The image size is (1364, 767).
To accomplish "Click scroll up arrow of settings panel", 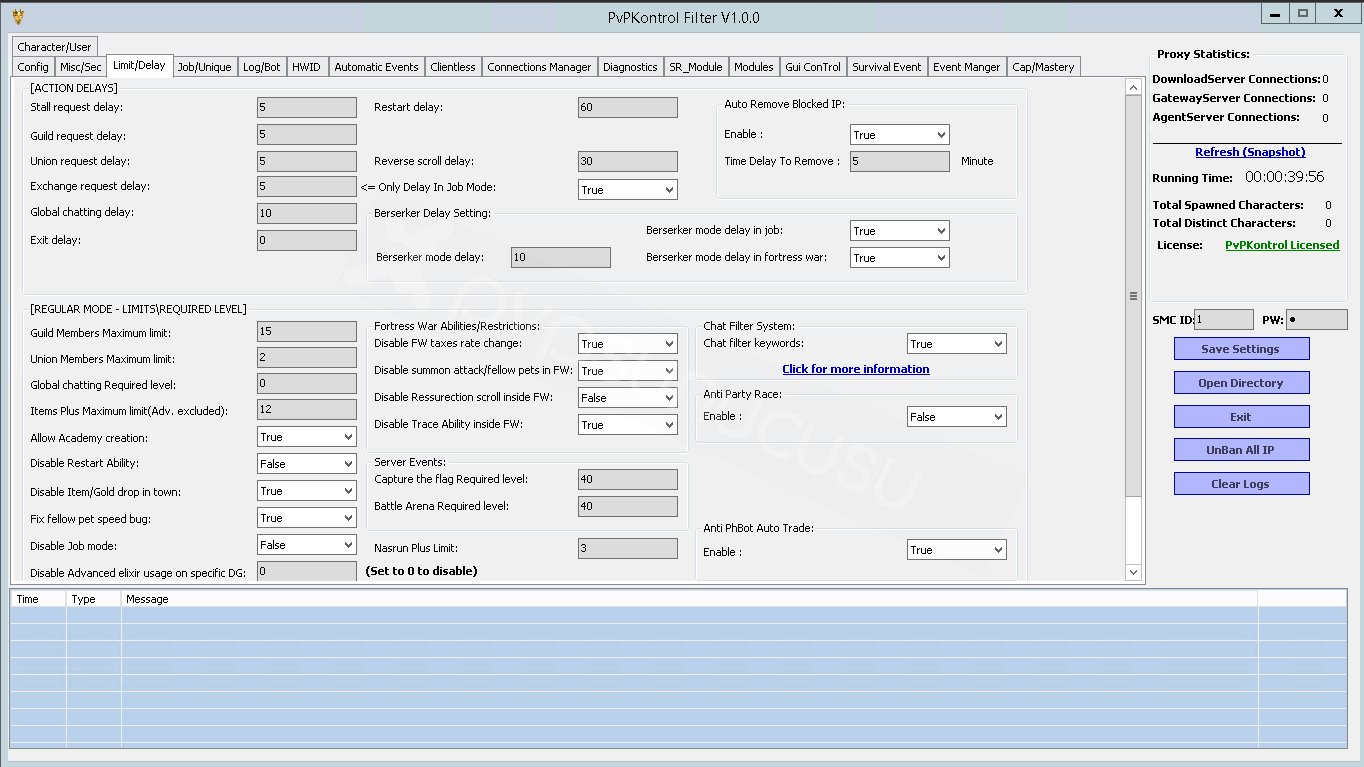I will click(x=1133, y=88).
